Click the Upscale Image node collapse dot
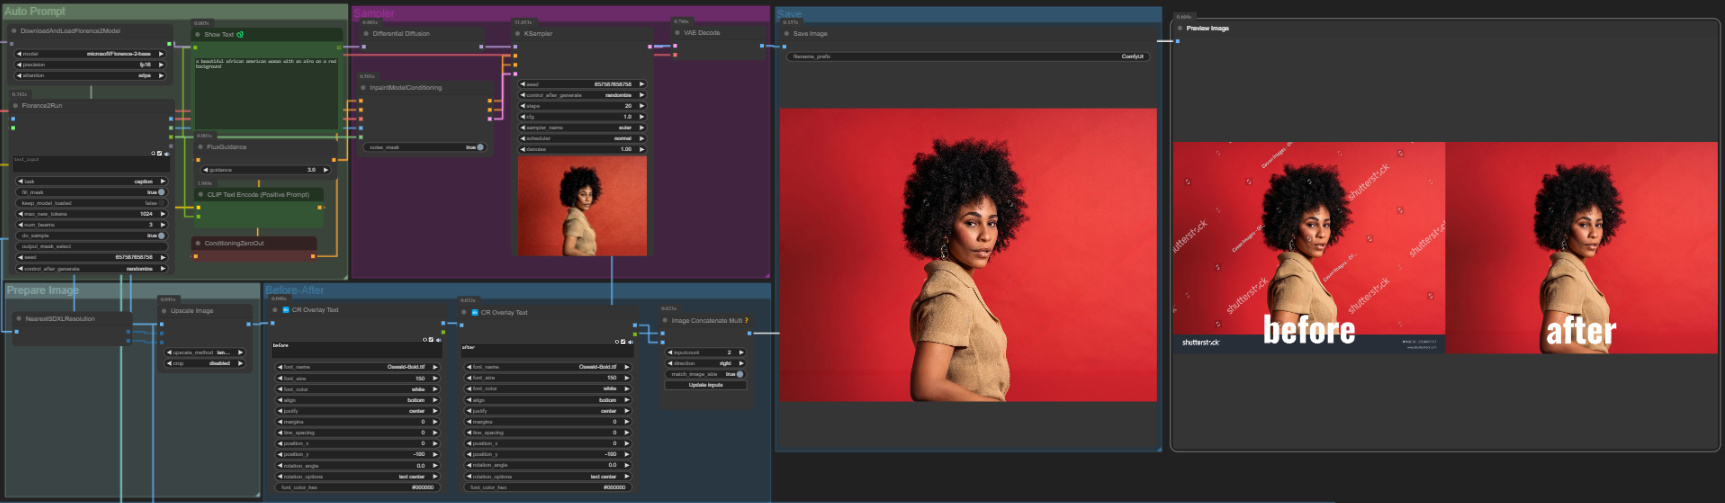1725x503 pixels. pyautogui.click(x=164, y=311)
